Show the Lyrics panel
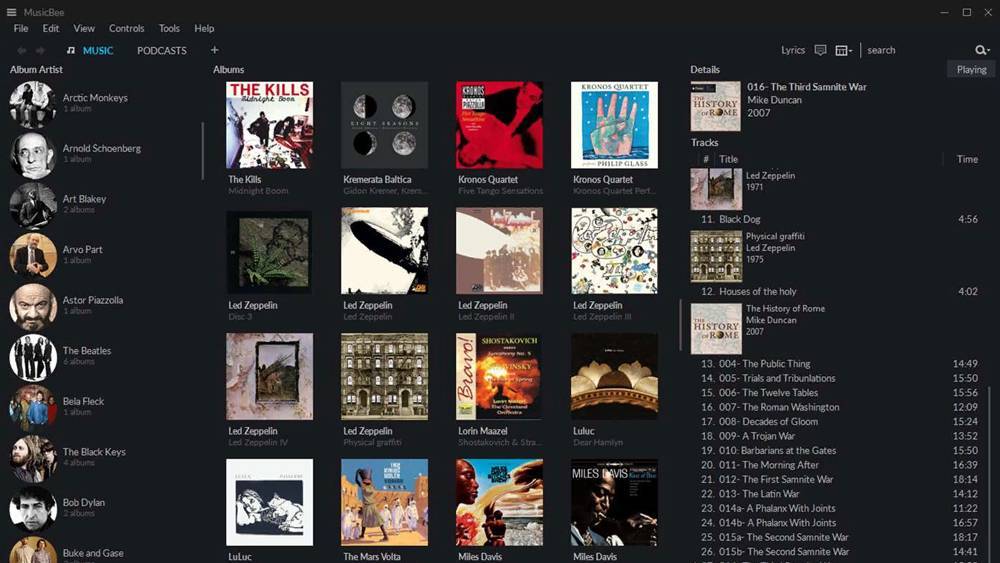Screen dimensions: 1000x563 click(793, 50)
